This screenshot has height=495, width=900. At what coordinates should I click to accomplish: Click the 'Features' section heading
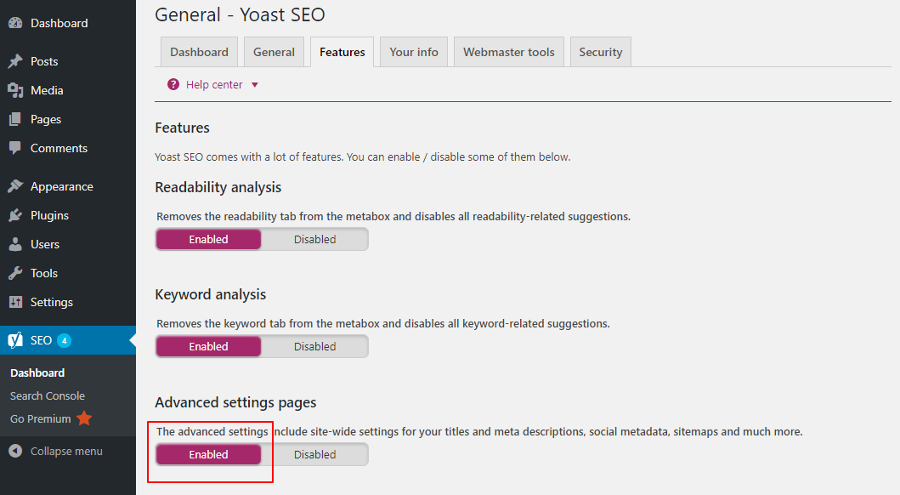point(182,127)
